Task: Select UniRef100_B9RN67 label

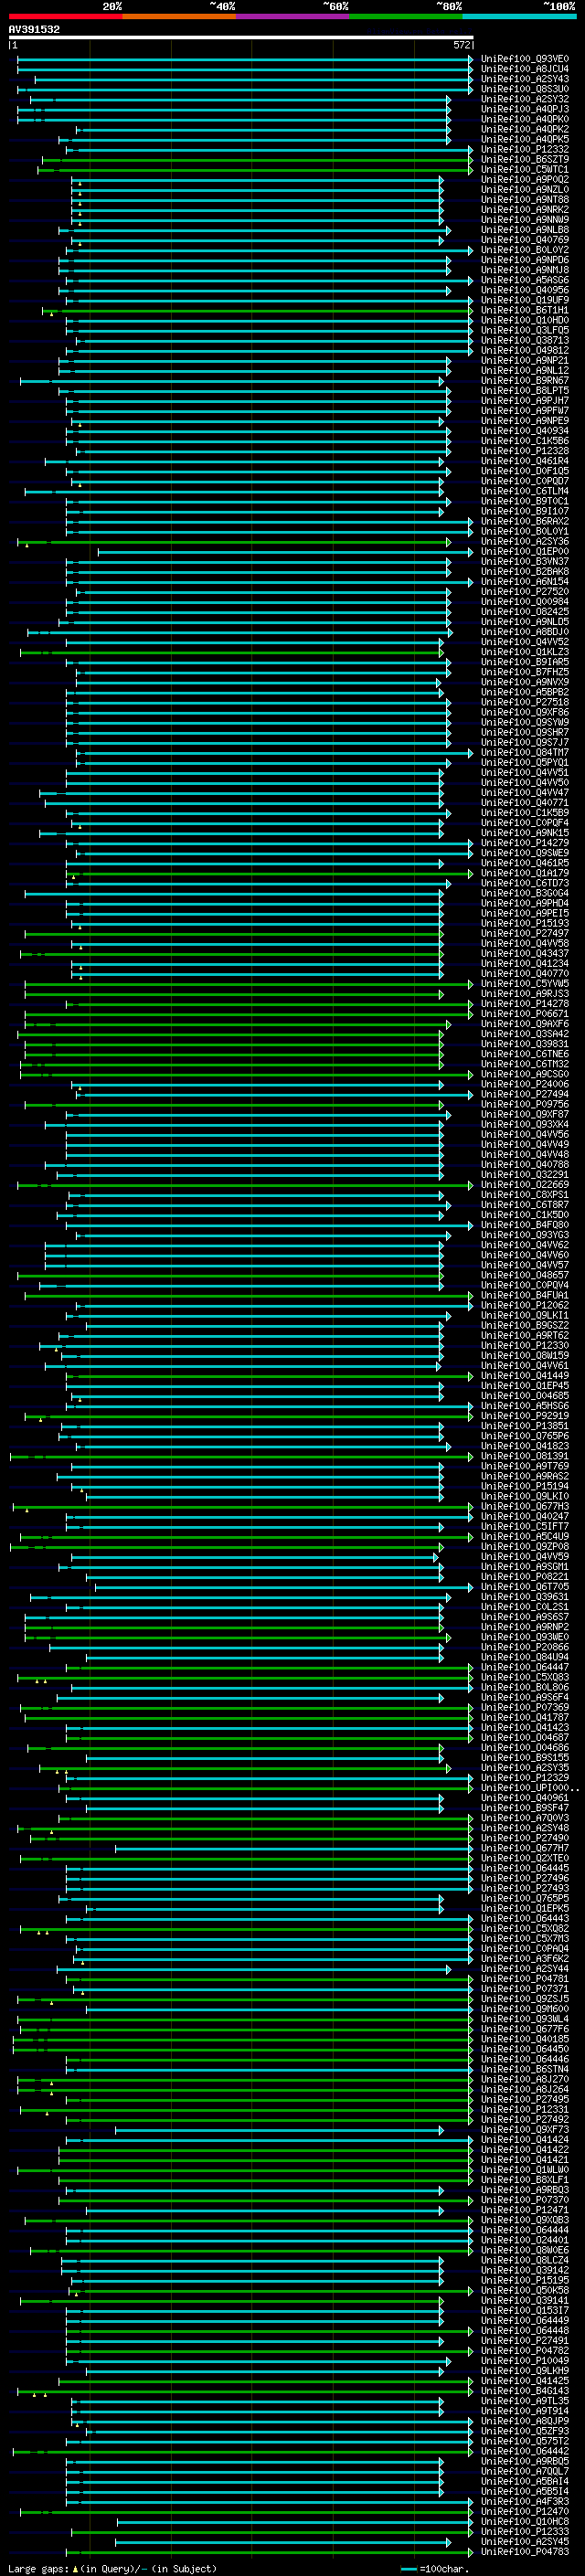Action: pyautogui.click(x=525, y=381)
